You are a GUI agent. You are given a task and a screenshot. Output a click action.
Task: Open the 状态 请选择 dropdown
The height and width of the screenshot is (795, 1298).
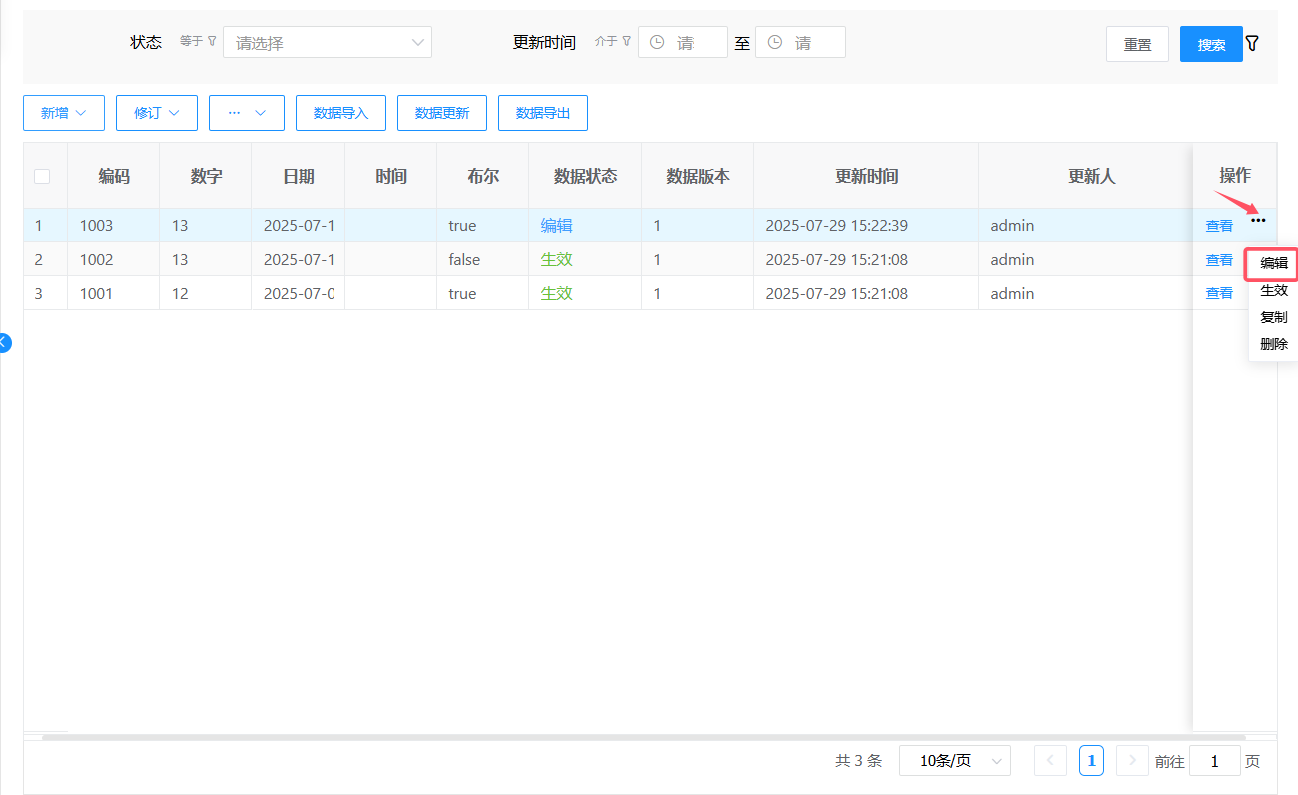click(327, 43)
